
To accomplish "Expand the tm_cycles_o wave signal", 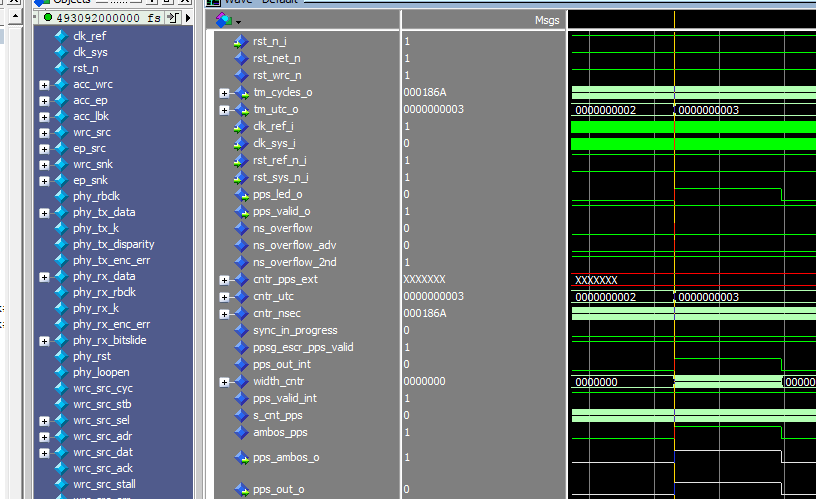I will 224,93.
